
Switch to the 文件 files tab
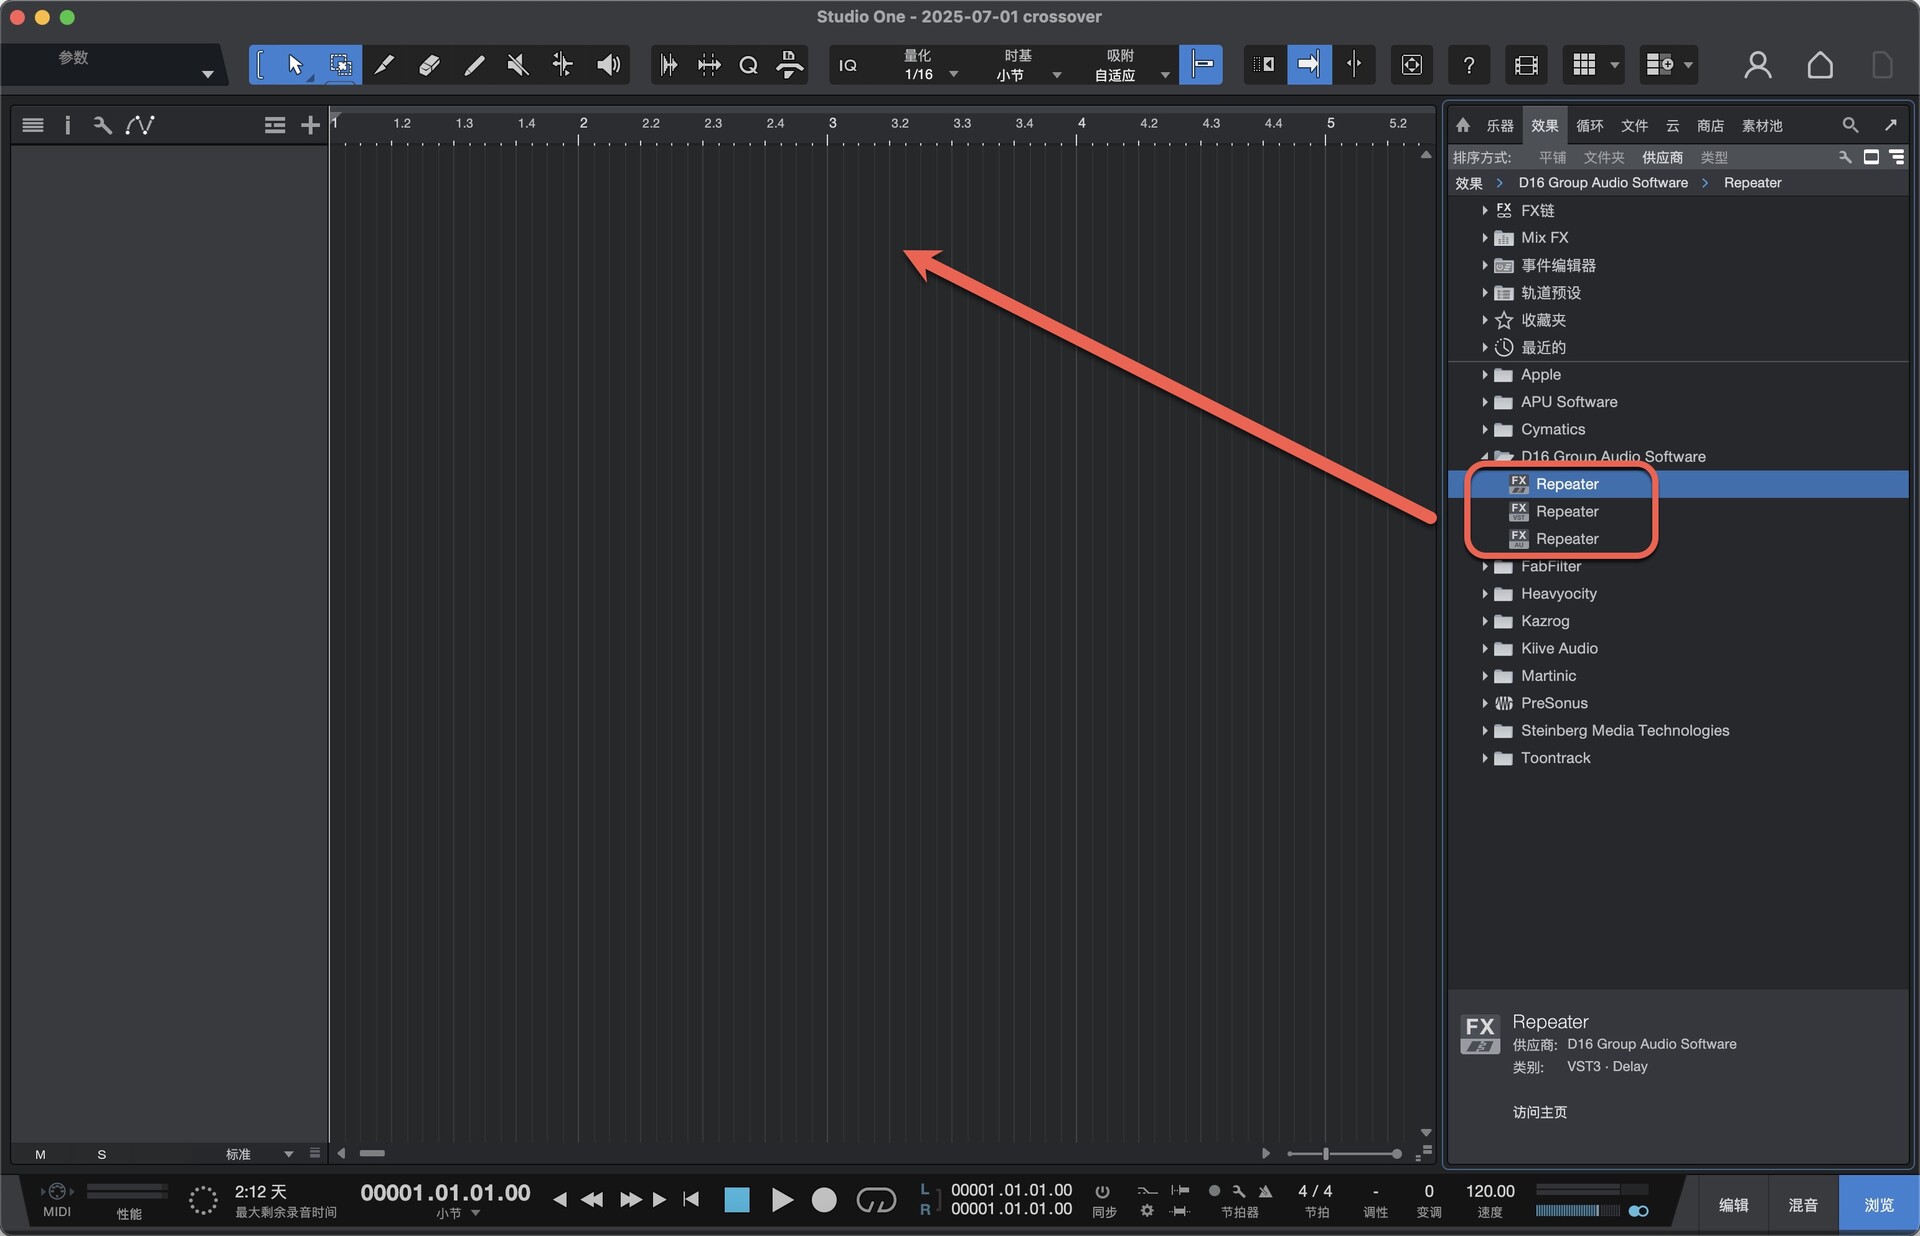click(1634, 125)
